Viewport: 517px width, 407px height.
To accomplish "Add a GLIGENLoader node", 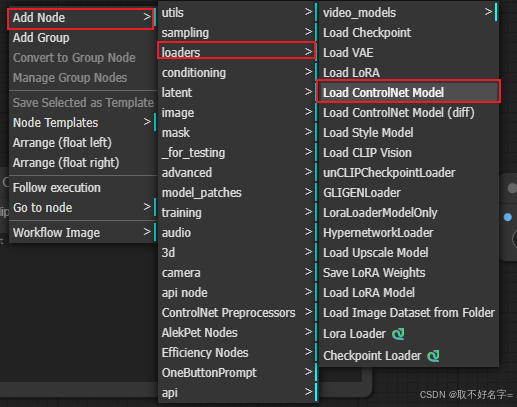I will tap(409, 193).
